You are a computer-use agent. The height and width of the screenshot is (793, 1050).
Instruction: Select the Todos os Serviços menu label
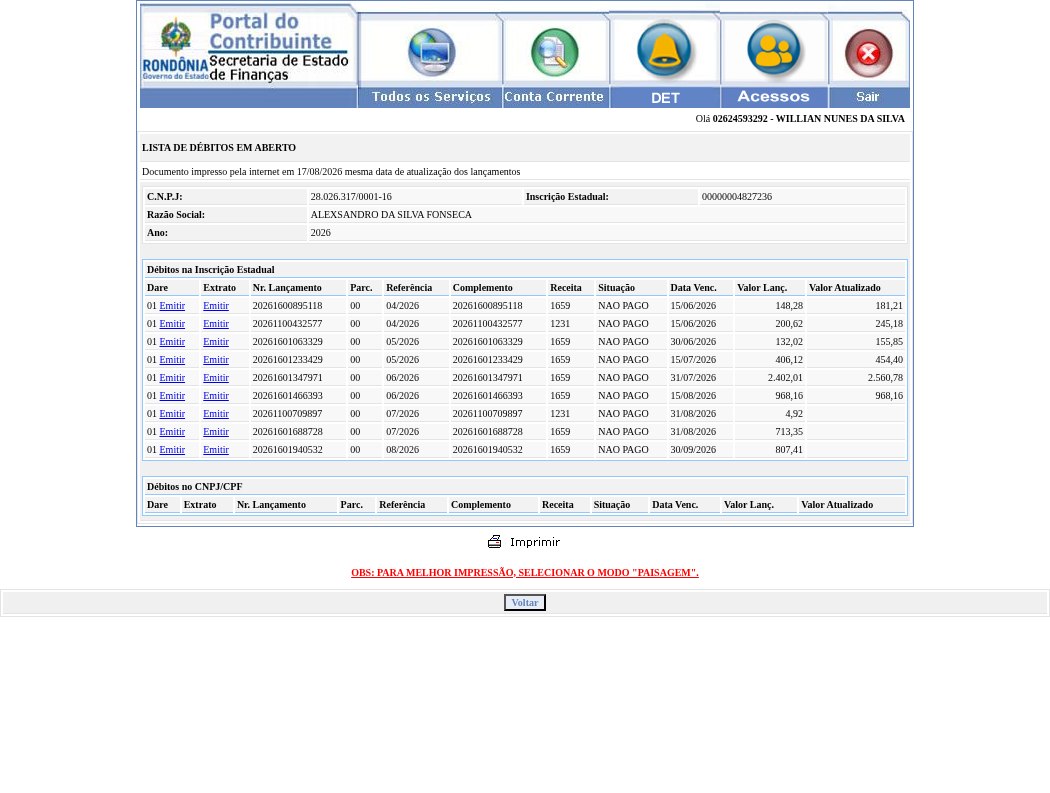(431, 96)
